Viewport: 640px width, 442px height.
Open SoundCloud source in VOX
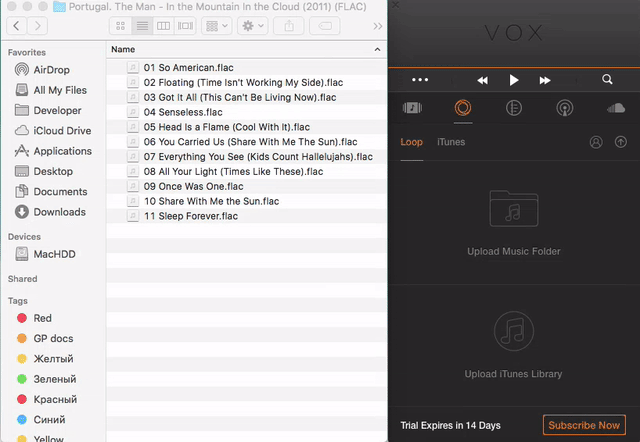click(x=616, y=108)
